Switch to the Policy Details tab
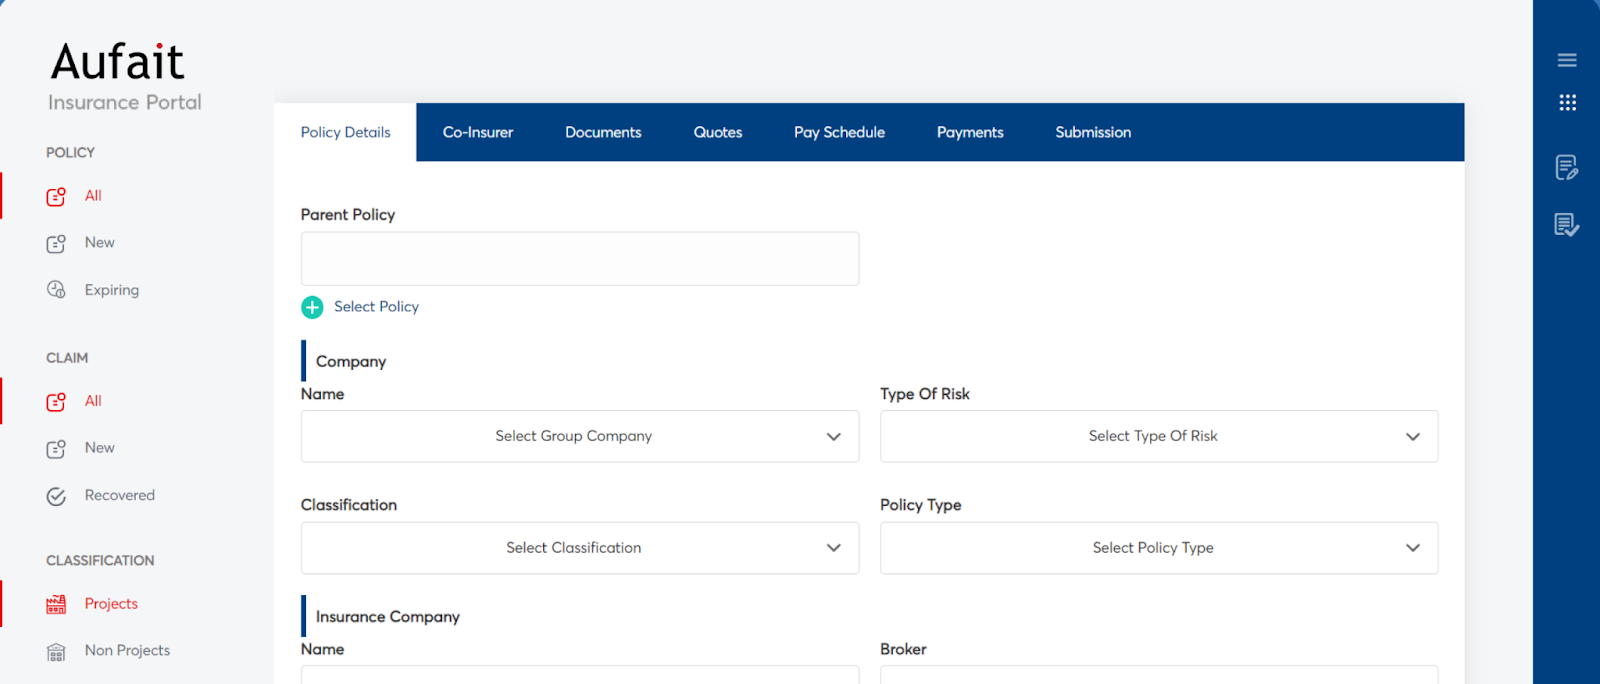 pos(346,132)
